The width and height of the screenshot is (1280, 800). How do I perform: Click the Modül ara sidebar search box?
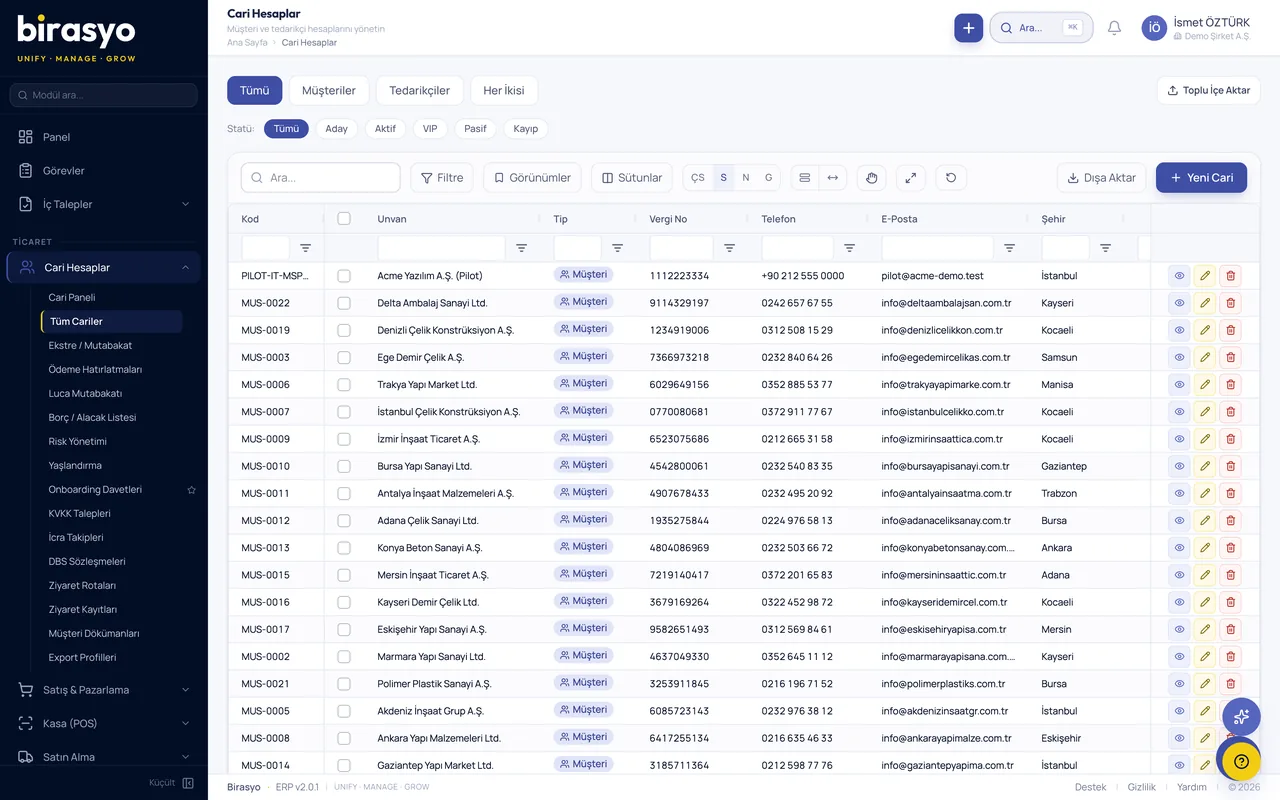(x=104, y=95)
